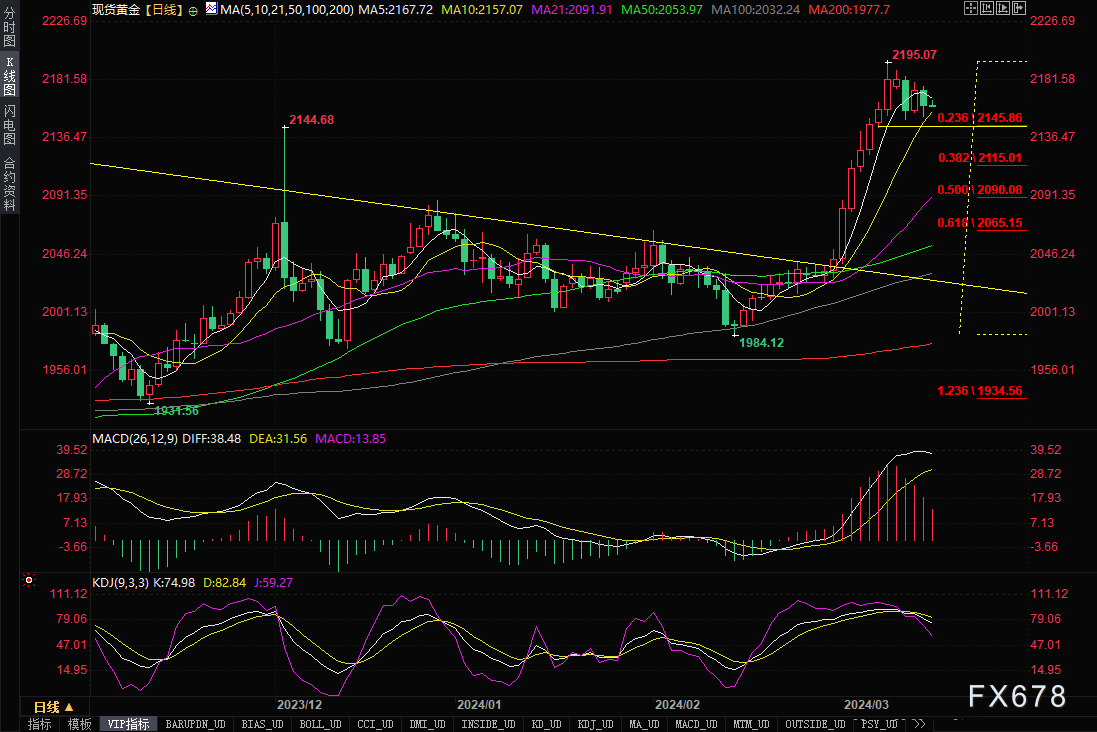This screenshot has width=1097, height=732.
Task: Expand more indicators with >> arrow
Action: [x=919, y=724]
